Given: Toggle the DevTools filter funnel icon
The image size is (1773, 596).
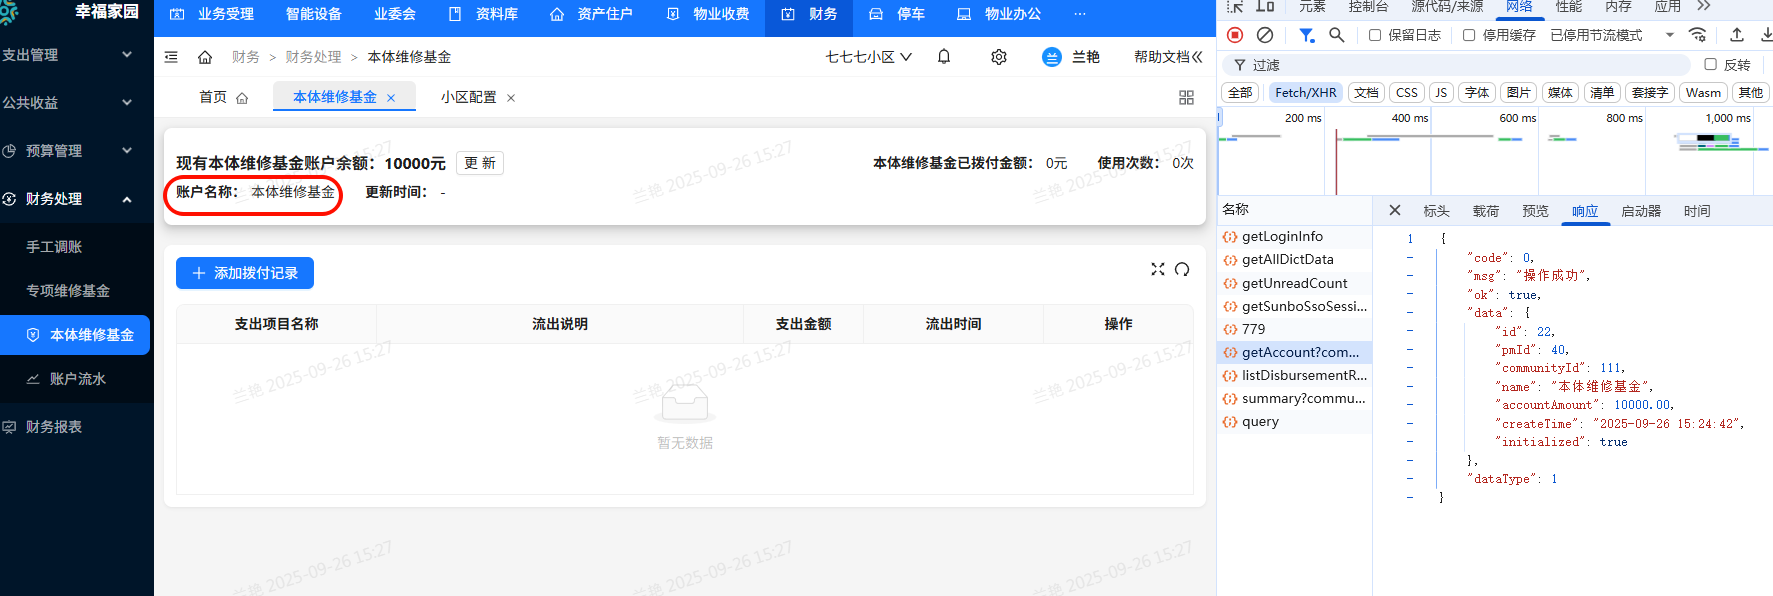Looking at the screenshot, I should pos(1306,35).
